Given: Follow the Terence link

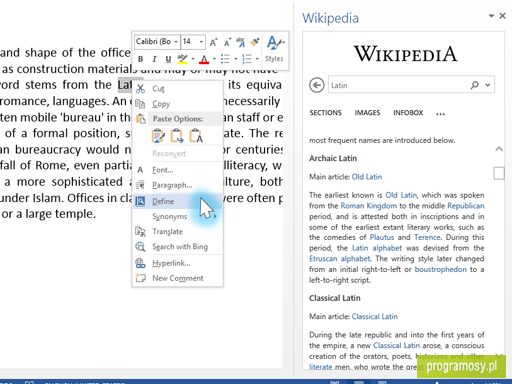Looking at the screenshot, I should point(427,237).
